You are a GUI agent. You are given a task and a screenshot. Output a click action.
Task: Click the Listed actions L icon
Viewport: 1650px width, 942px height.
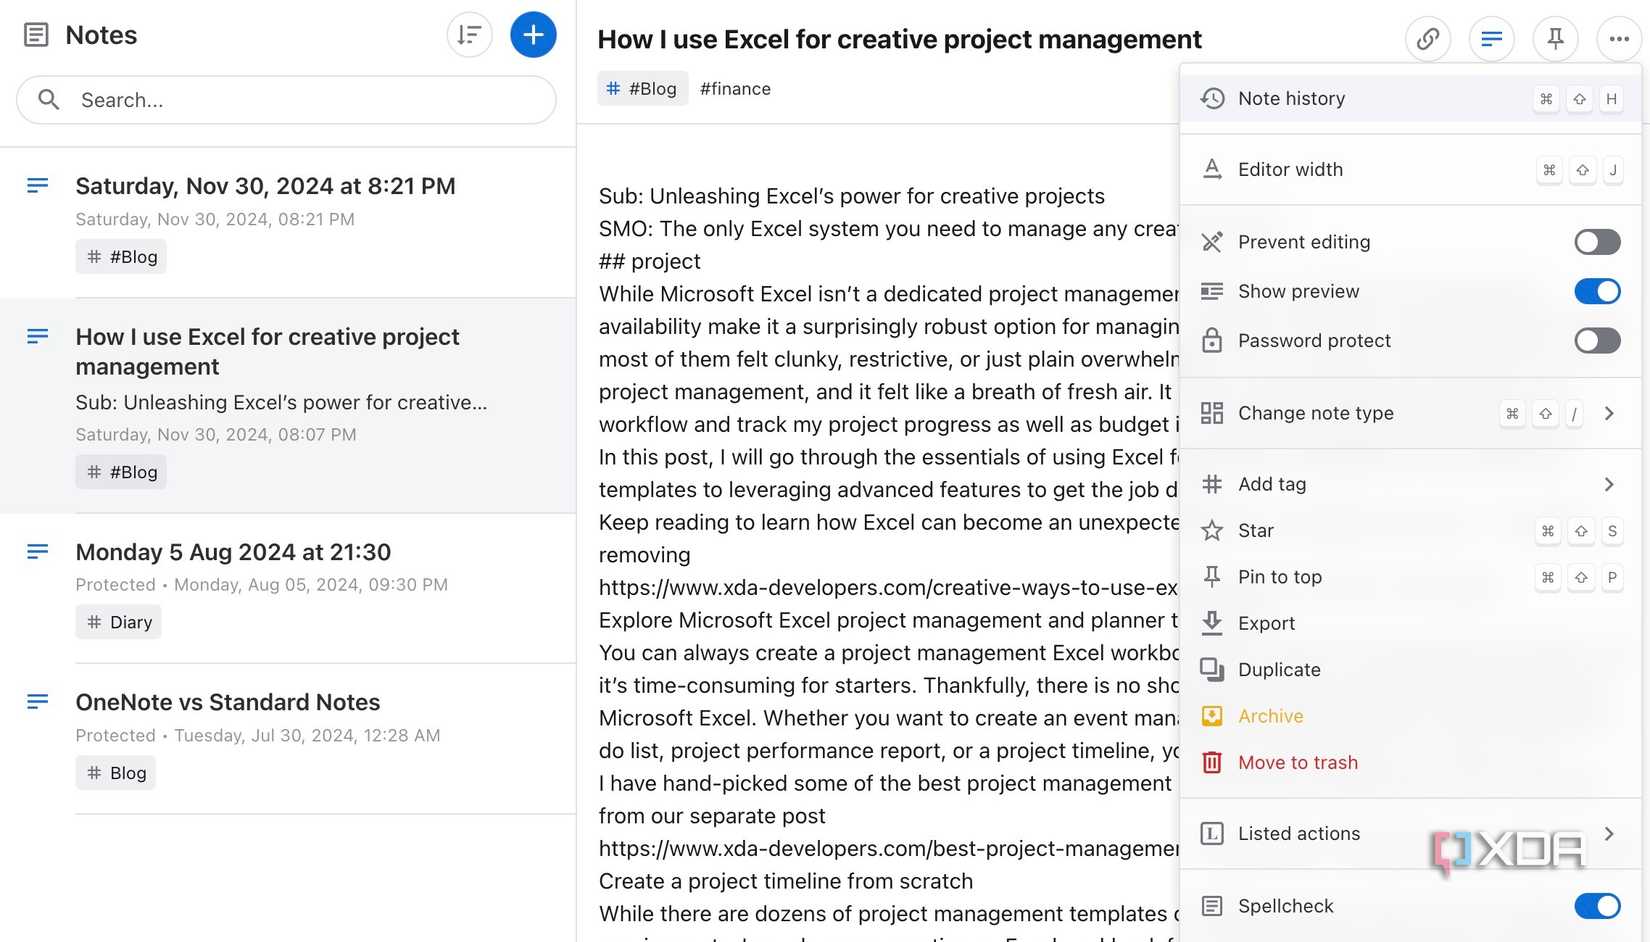point(1212,833)
